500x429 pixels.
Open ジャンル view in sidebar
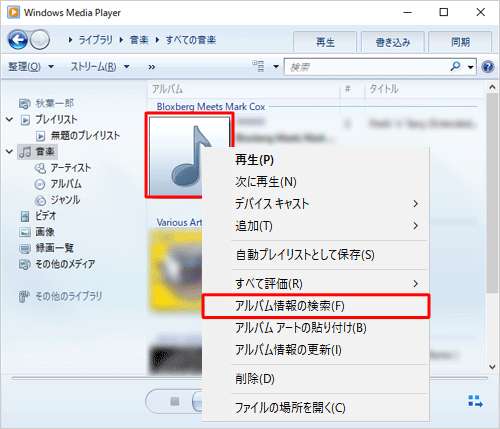click(65, 200)
